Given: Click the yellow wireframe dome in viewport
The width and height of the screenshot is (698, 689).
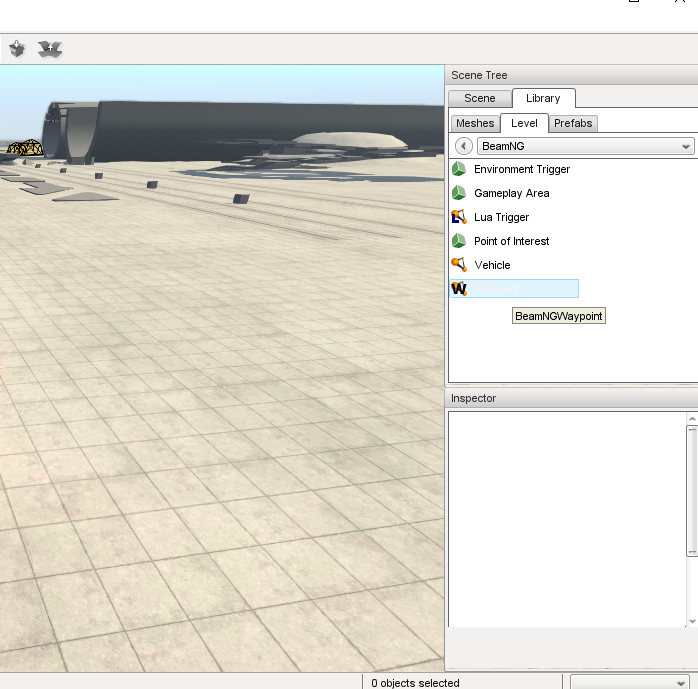Looking at the screenshot, I should pos(25,147).
